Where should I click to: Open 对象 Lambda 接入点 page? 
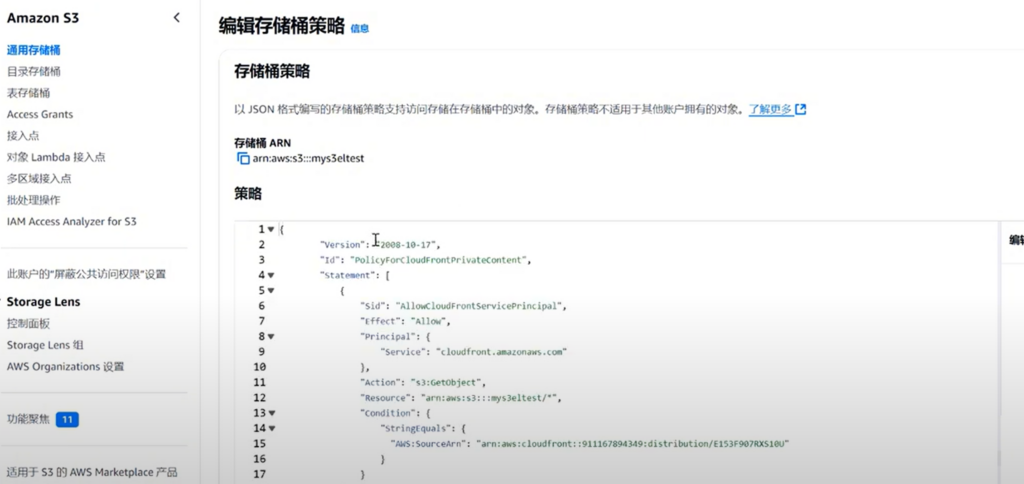pos(56,157)
